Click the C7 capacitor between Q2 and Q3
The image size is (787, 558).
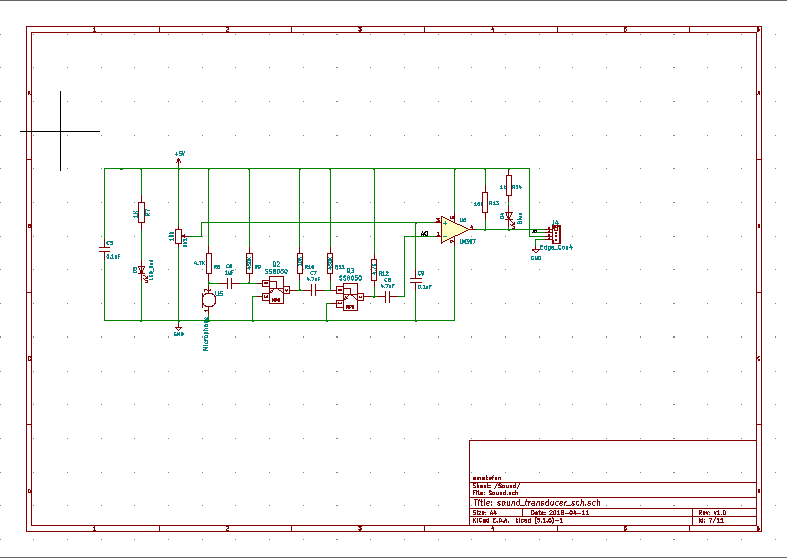click(313, 290)
